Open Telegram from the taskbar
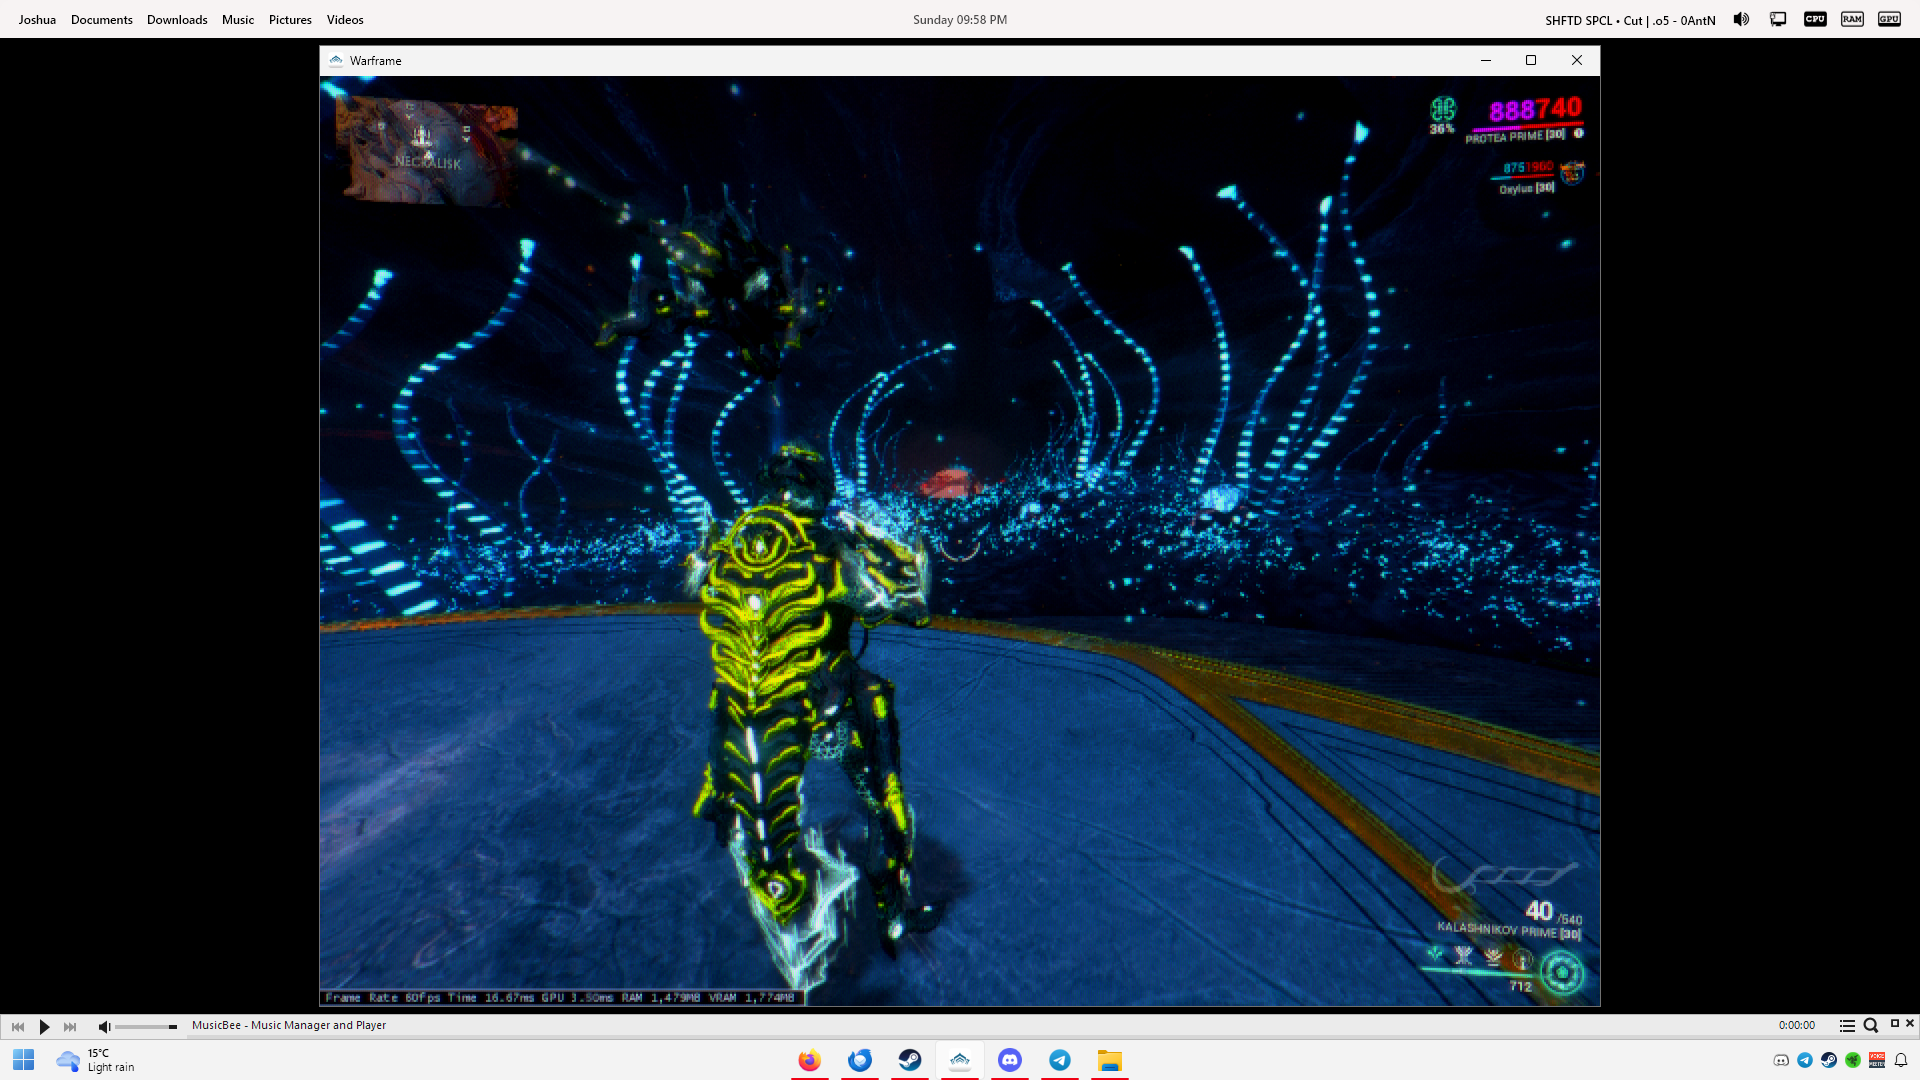Screen dimensions: 1920x1080 (x=1060, y=1060)
